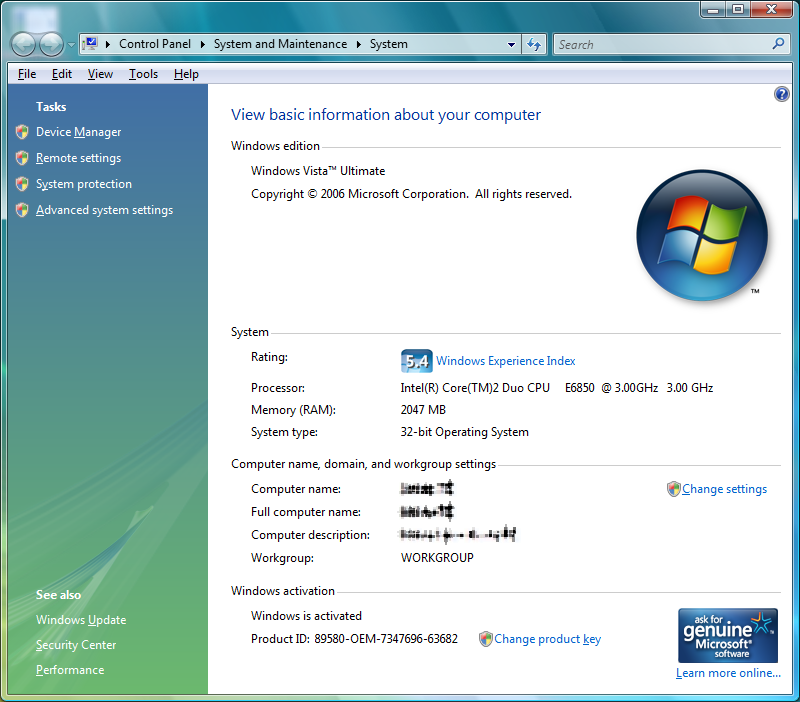
Task: Click the search magnifier icon
Action: click(x=779, y=44)
